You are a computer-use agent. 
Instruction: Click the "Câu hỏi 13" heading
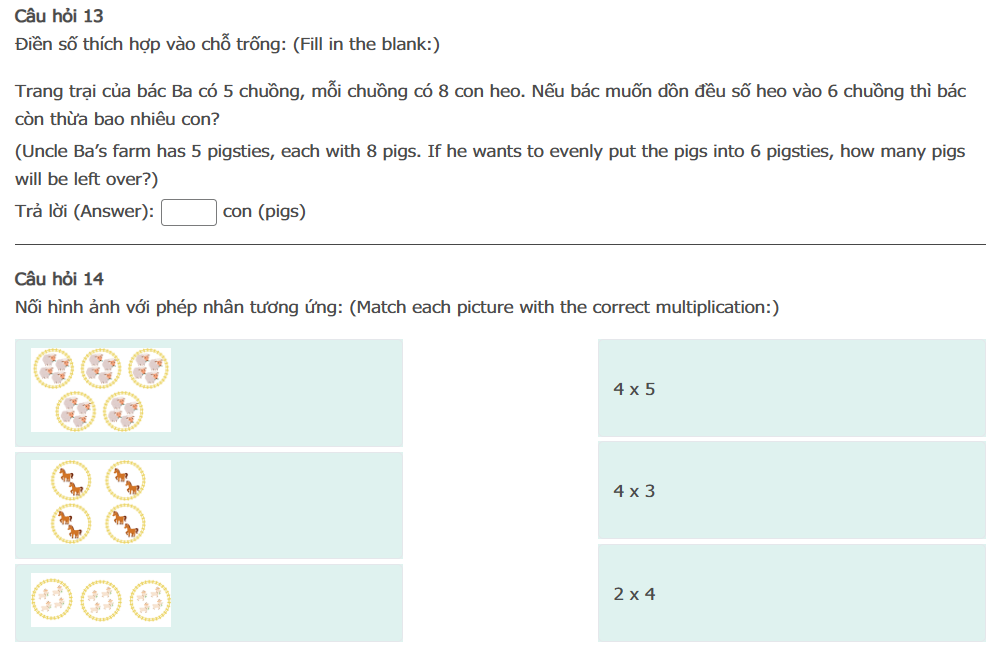coord(59,16)
